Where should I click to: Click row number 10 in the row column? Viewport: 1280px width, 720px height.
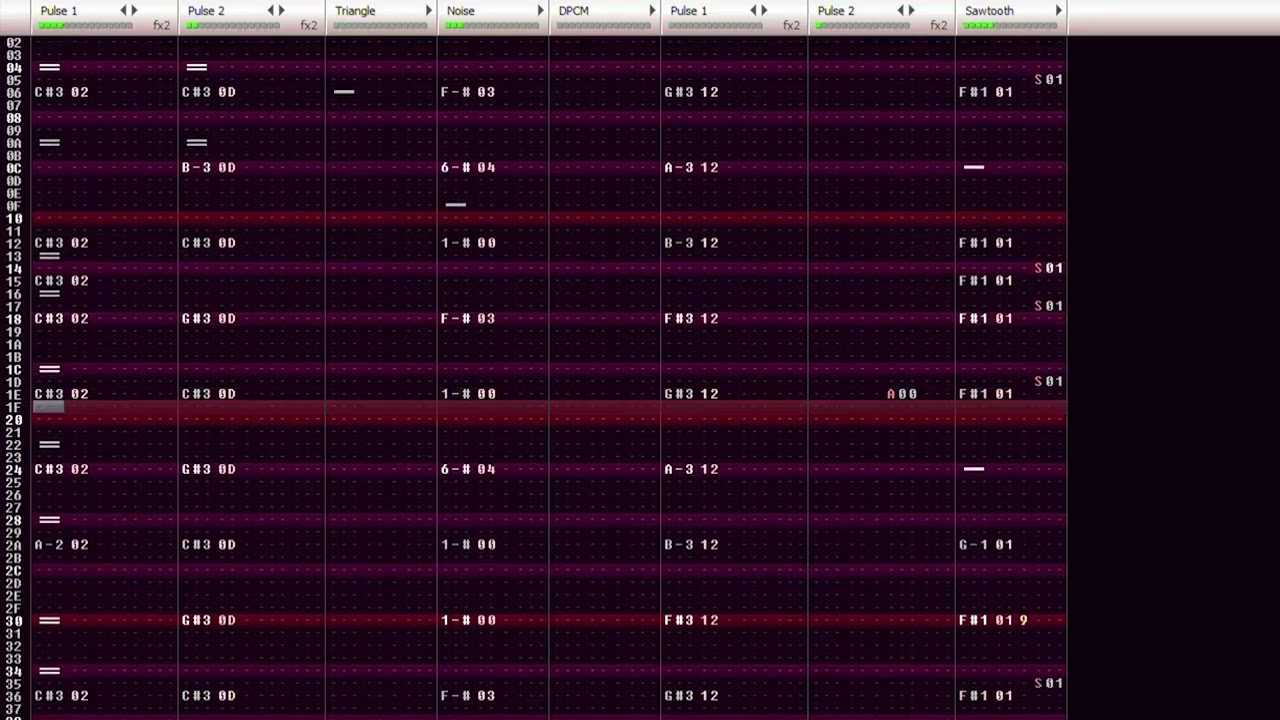coord(14,219)
